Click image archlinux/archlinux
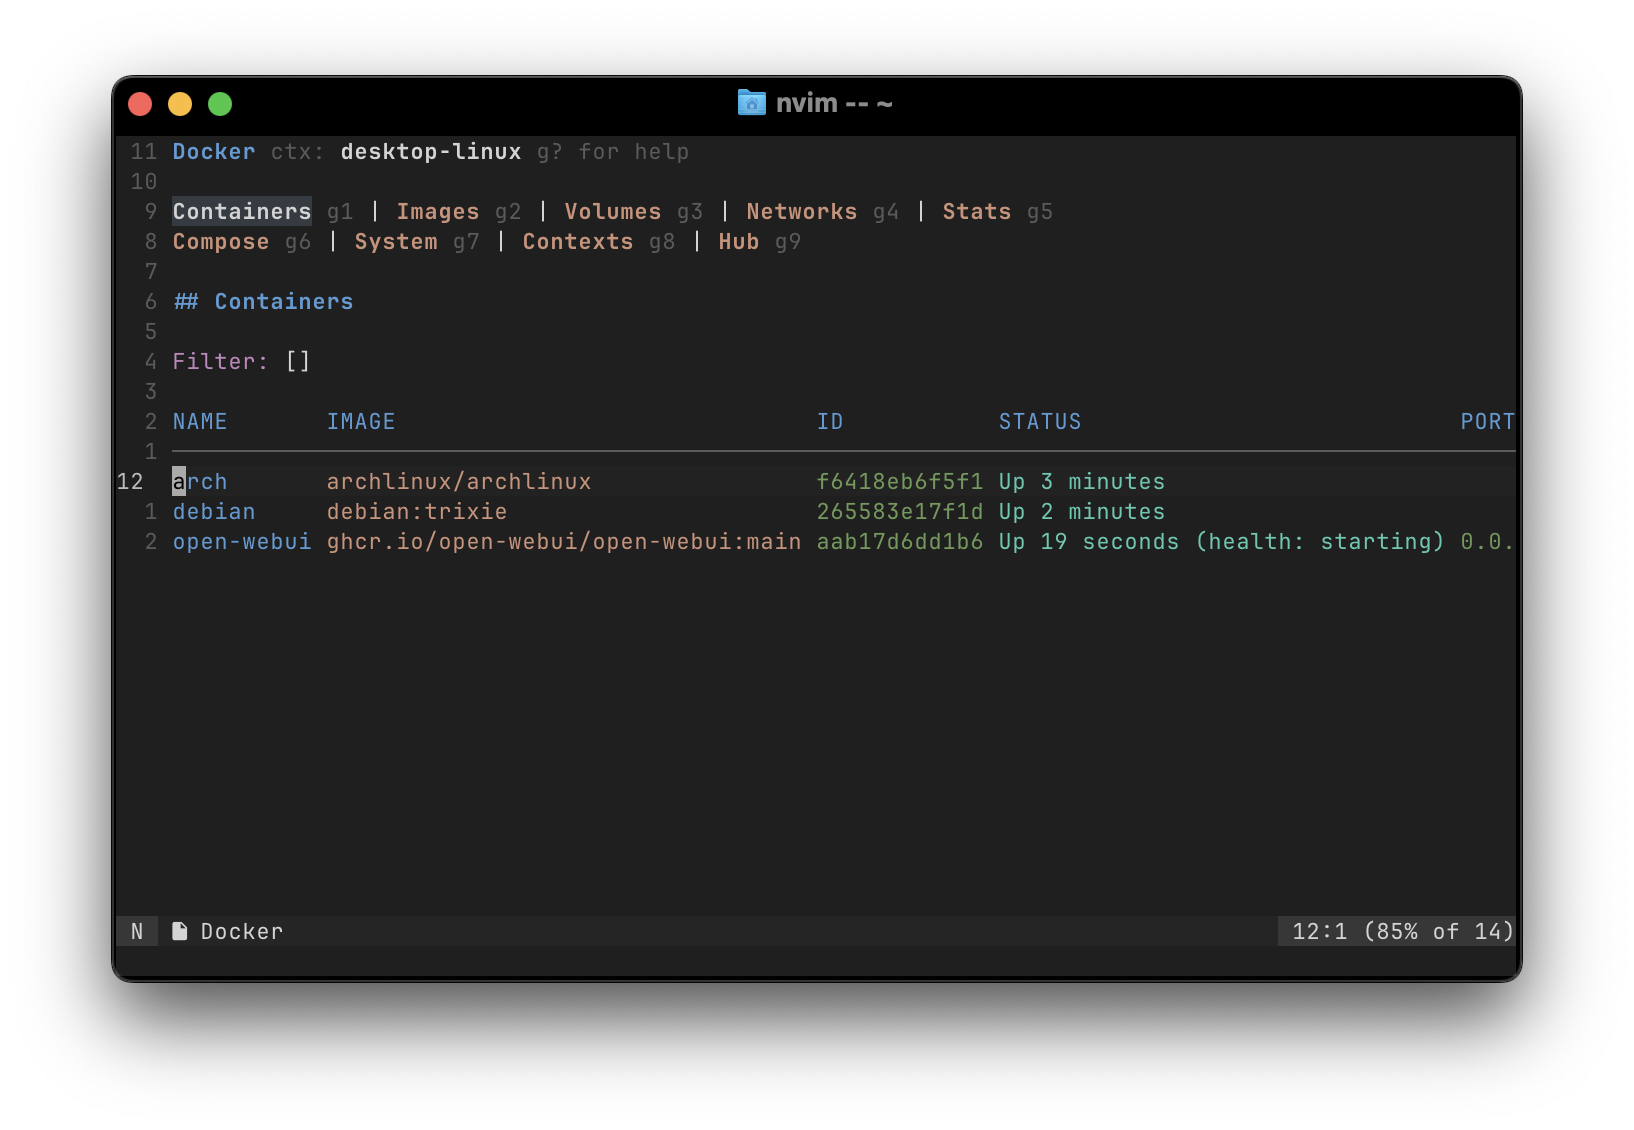Screen dimensions: 1634x1130 coord(459,481)
